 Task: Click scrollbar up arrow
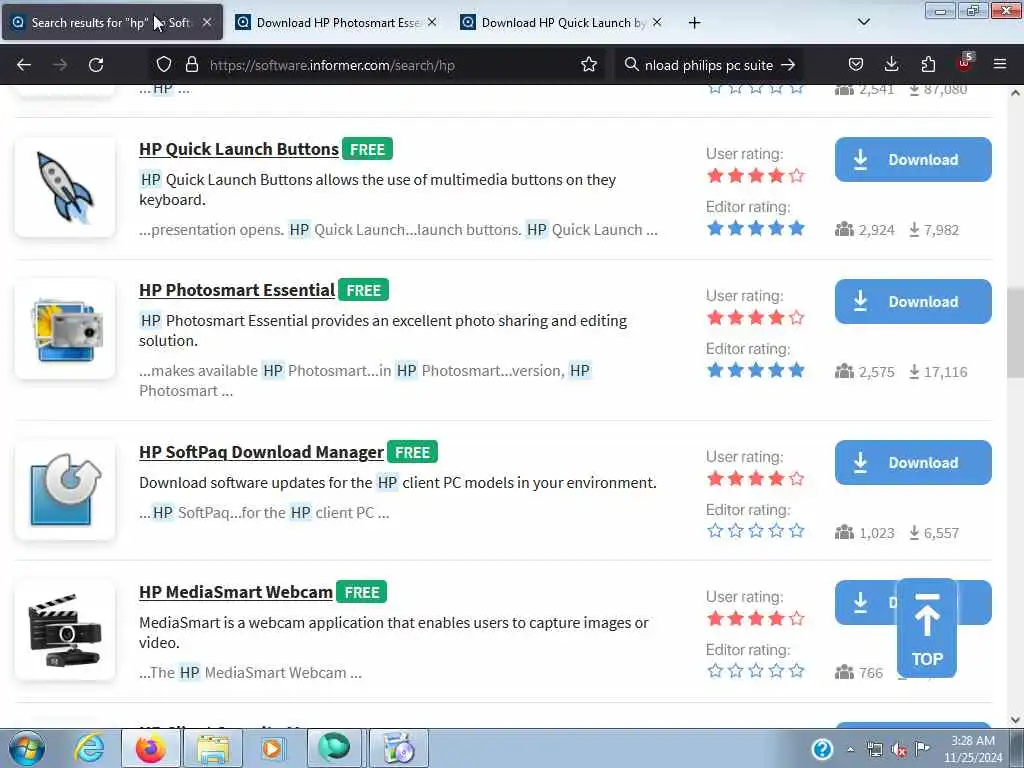(1016, 93)
